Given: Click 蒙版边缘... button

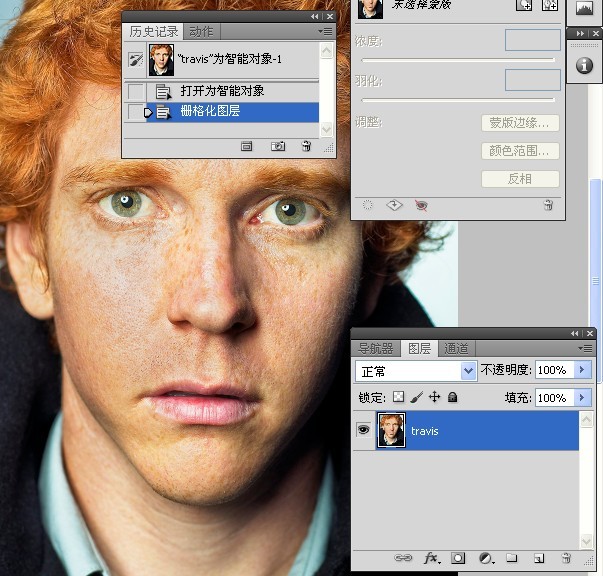Looking at the screenshot, I should 520,123.
